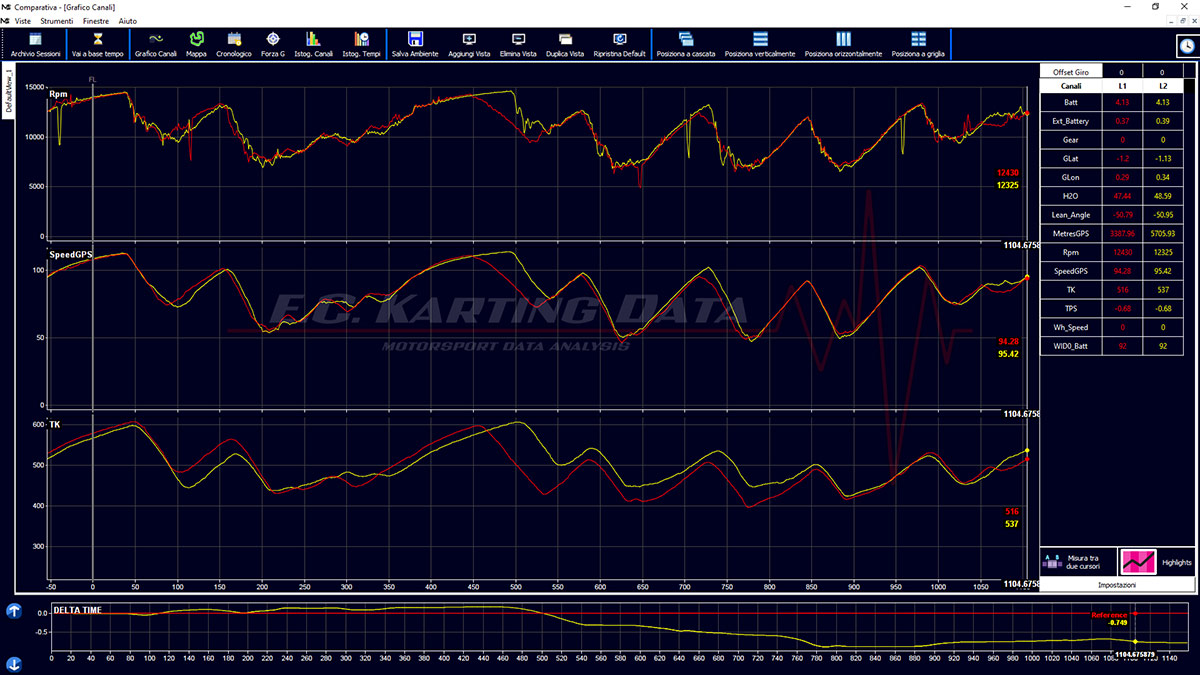The image size is (1200, 675).
Task: Select the Rpm row in channel table
Action: [1071, 252]
